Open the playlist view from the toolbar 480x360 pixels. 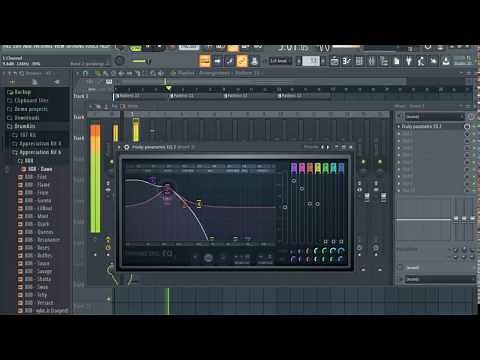pos(334,61)
